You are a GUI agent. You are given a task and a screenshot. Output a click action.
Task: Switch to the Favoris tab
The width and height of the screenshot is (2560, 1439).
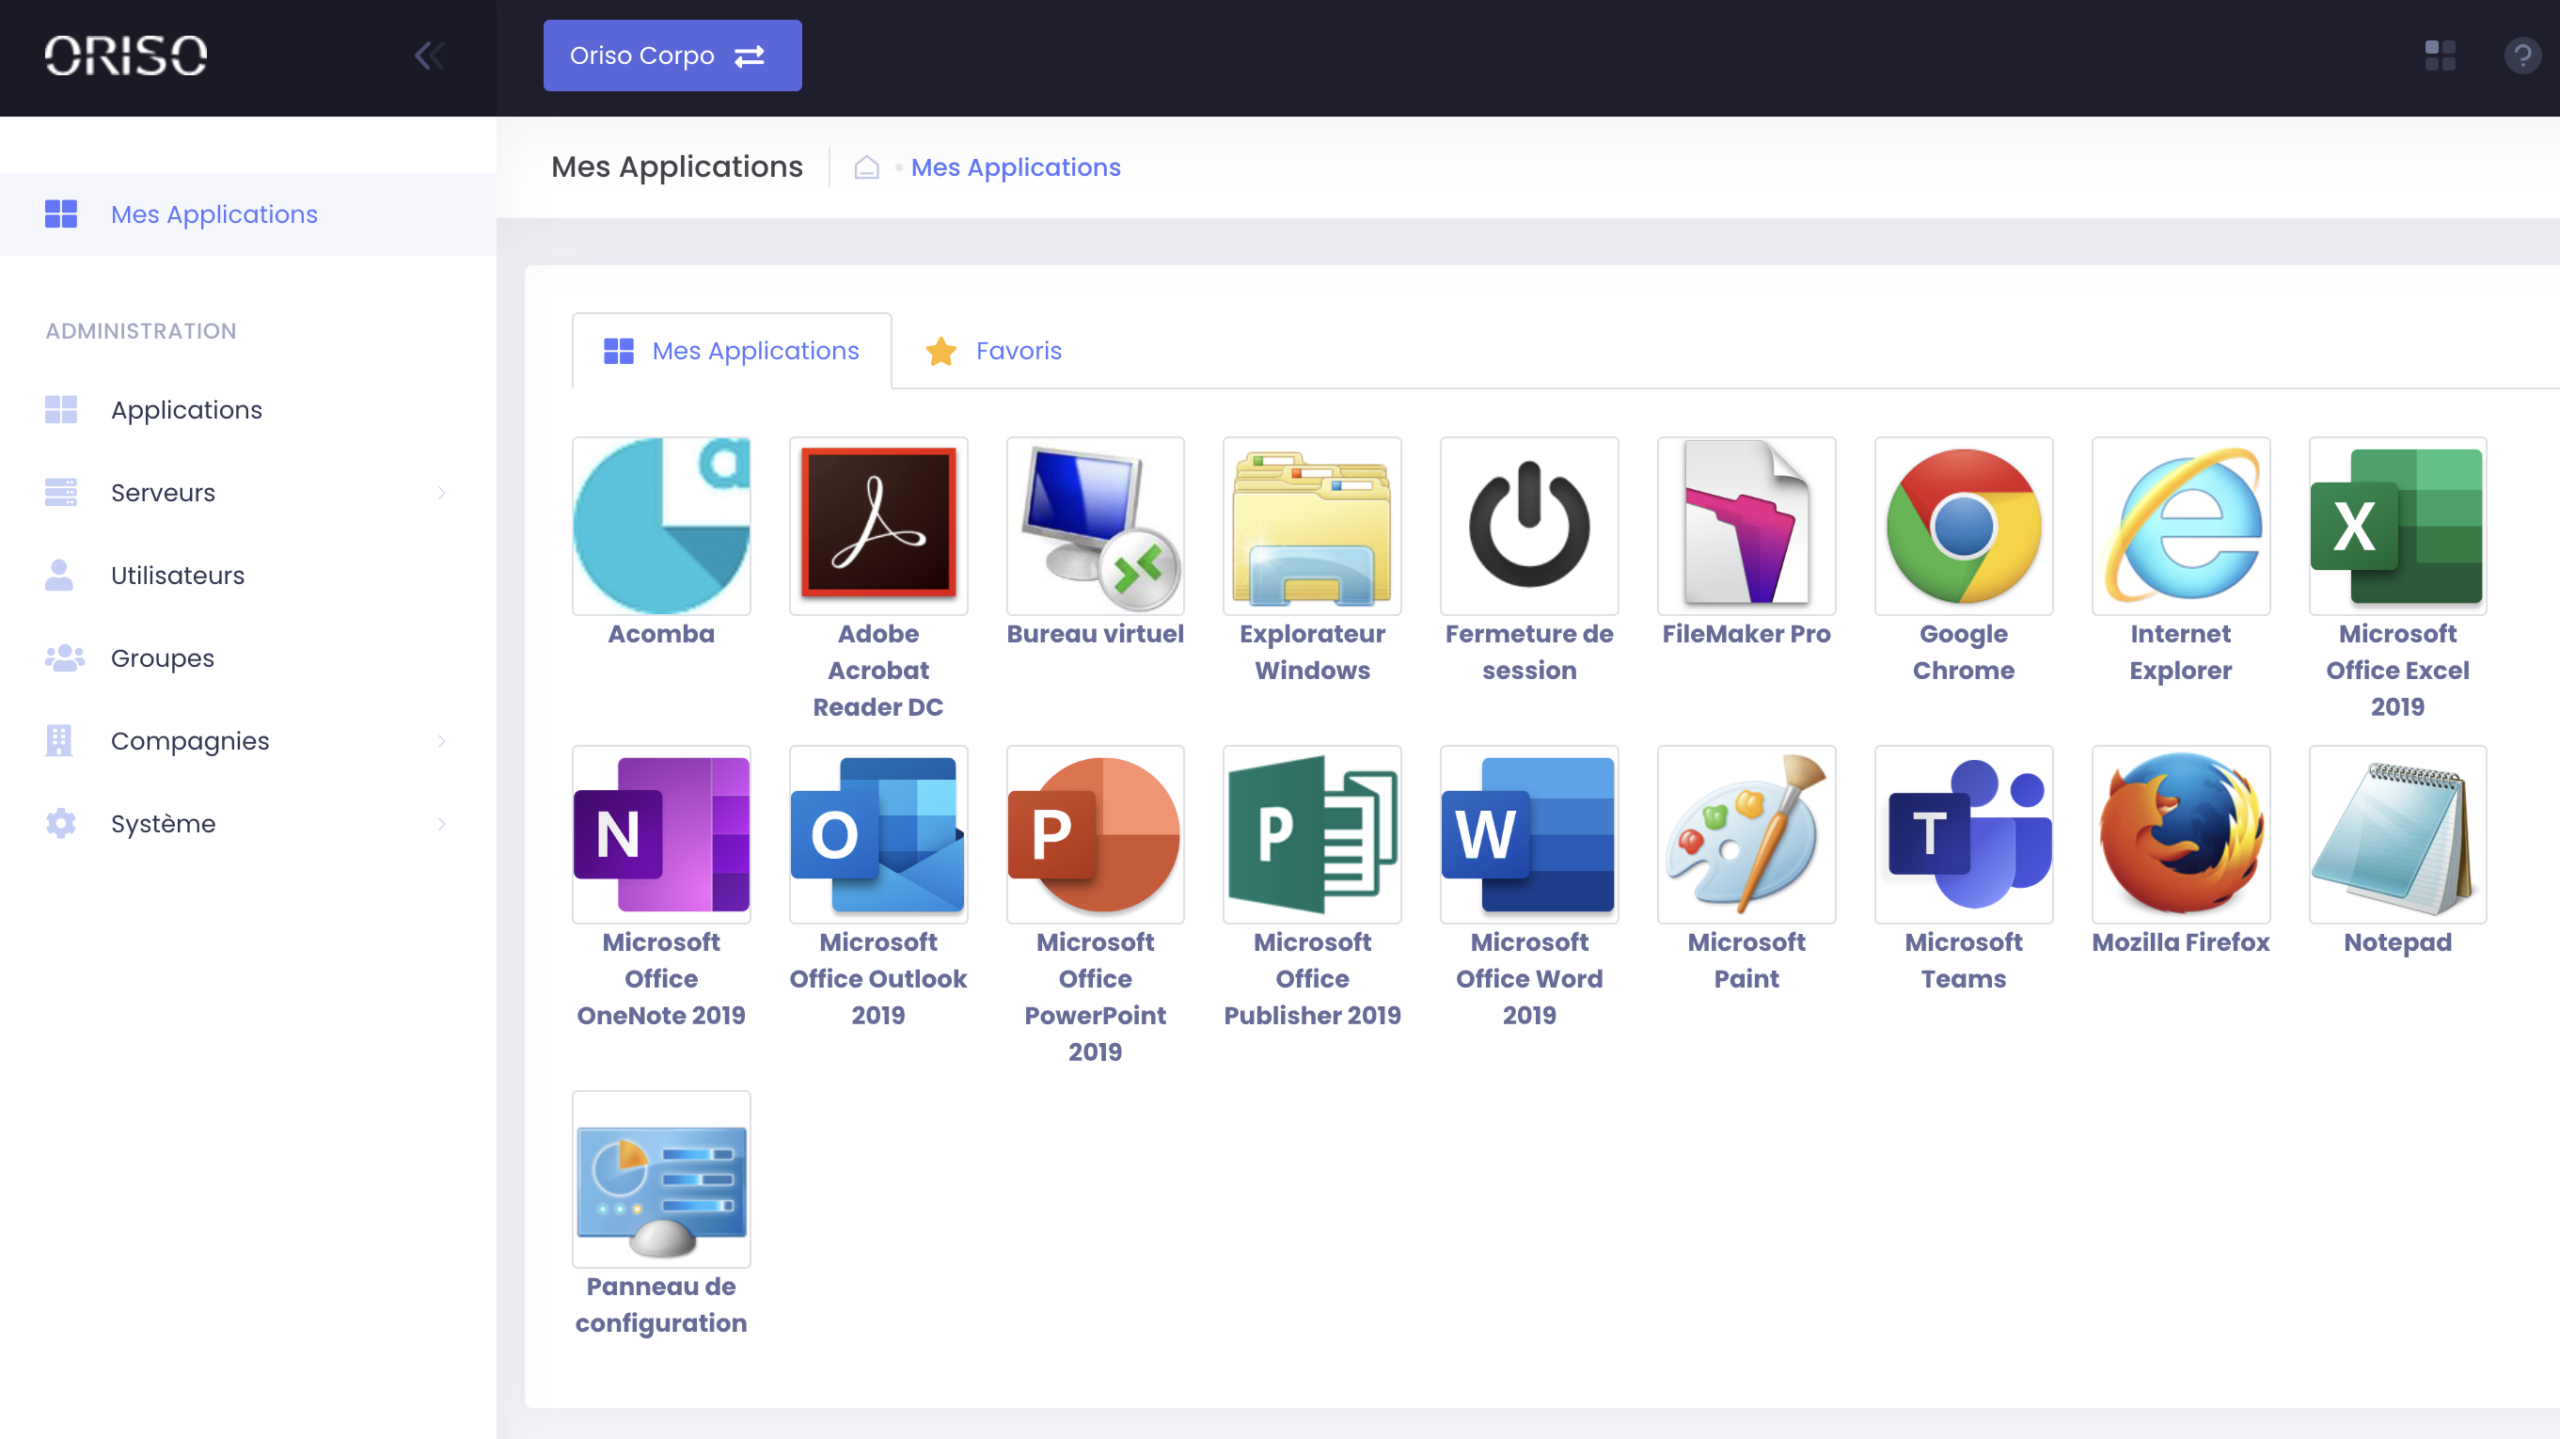(x=993, y=351)
